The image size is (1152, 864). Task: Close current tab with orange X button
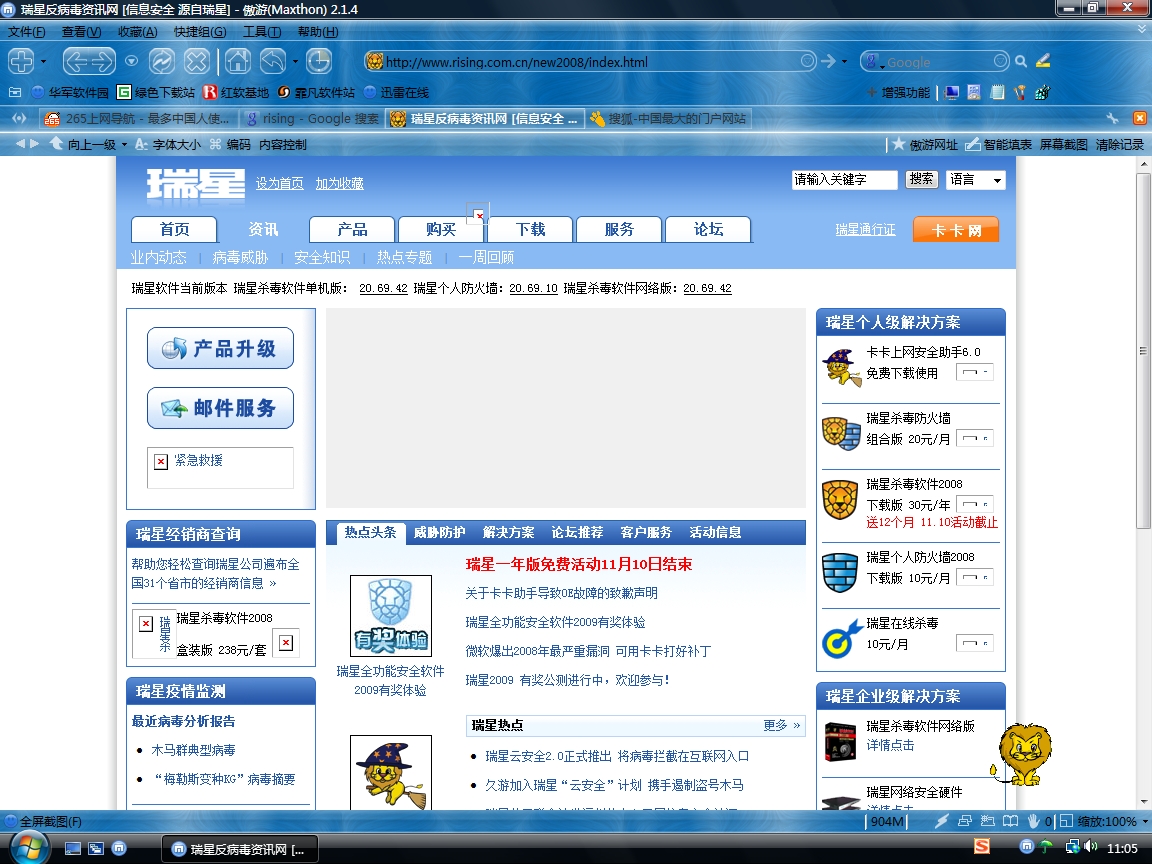pyautogui.click(x=1140, y=118)
